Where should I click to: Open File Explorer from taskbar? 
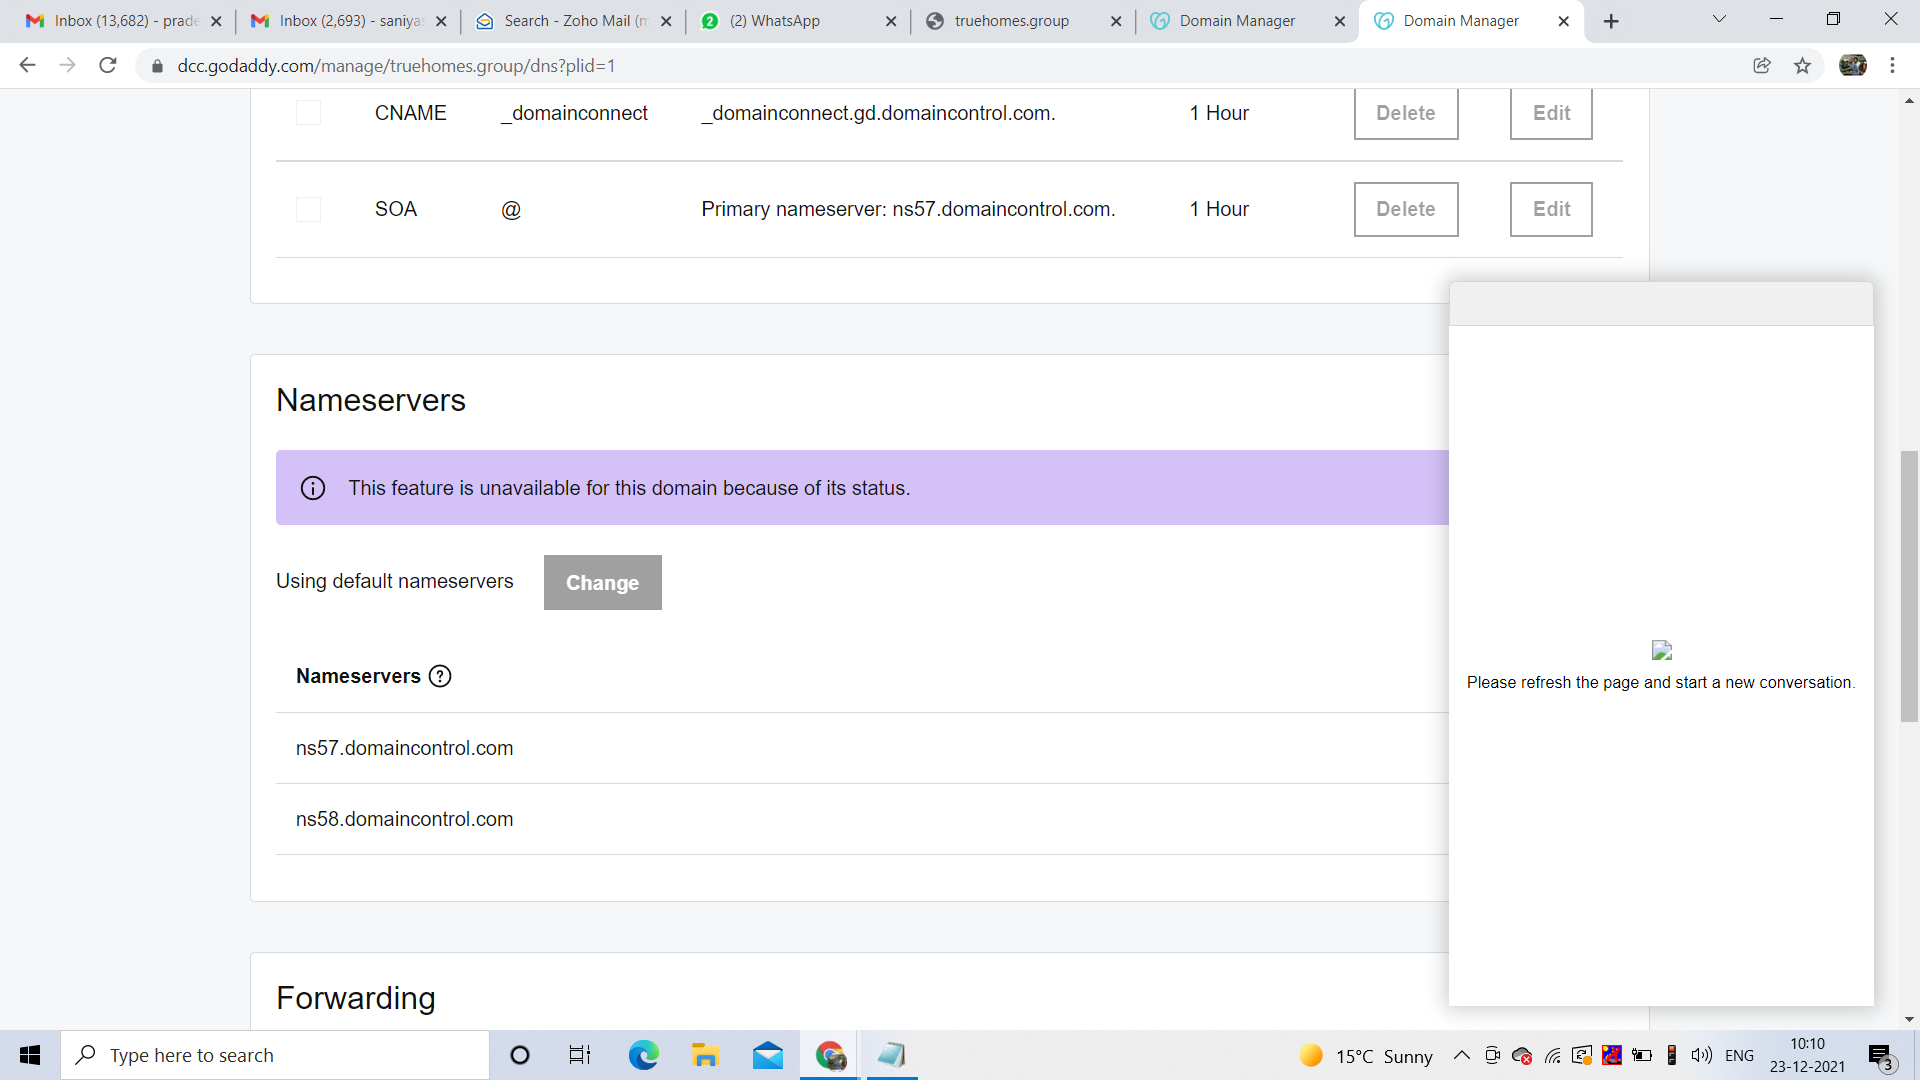coord(705,1055)
